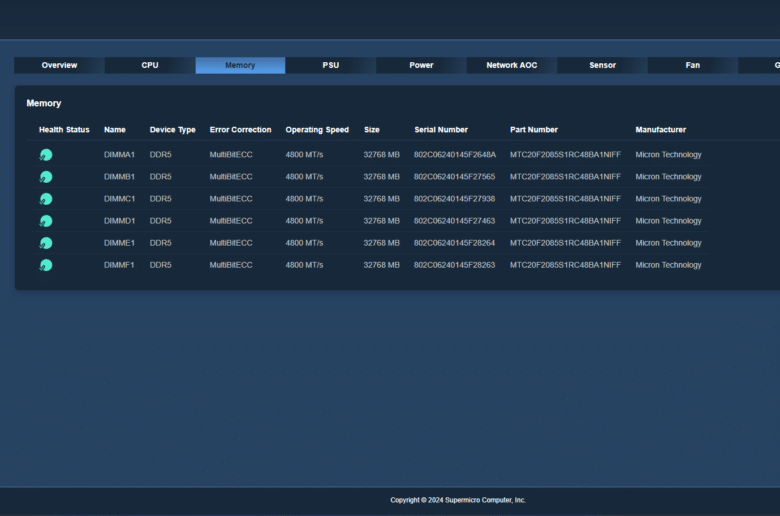Image resolution: width=780 pixels, height=516 pixels.
Task: Switch to the CPU tab
Action: pos(150,65)
